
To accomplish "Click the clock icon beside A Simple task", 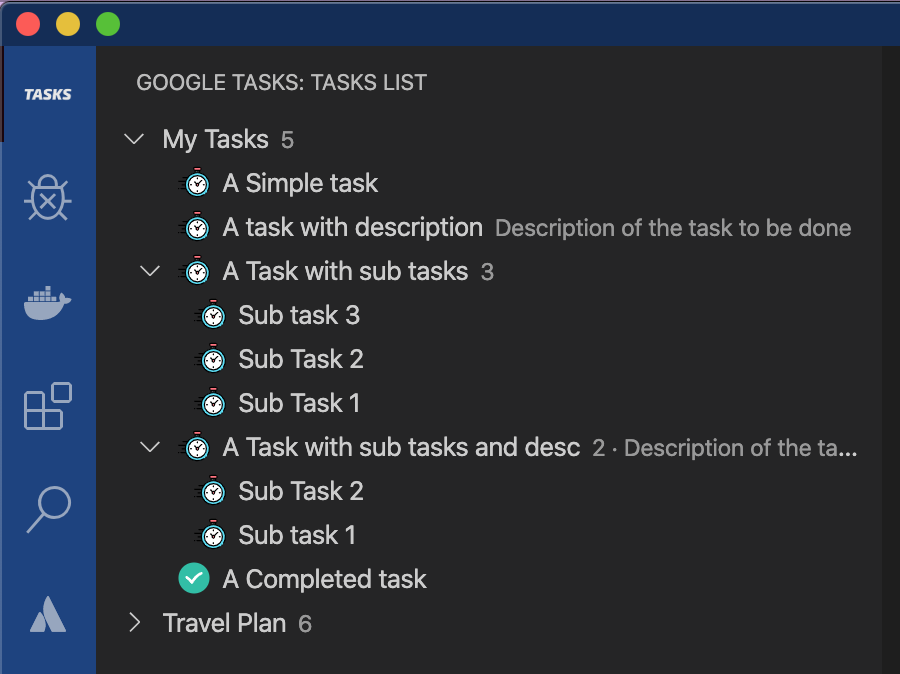I will [197, 183].
